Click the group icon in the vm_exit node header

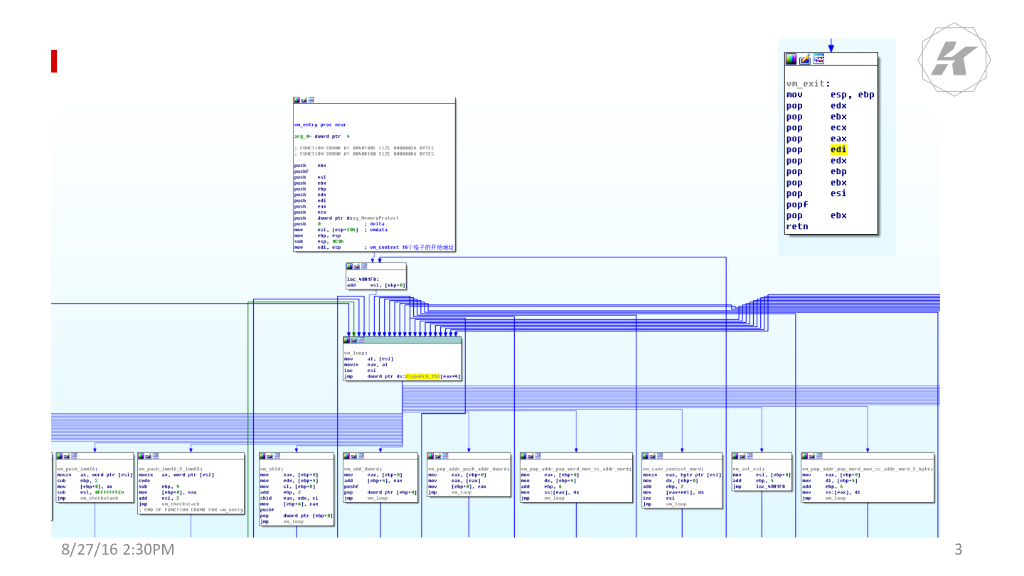coord(817,59)
